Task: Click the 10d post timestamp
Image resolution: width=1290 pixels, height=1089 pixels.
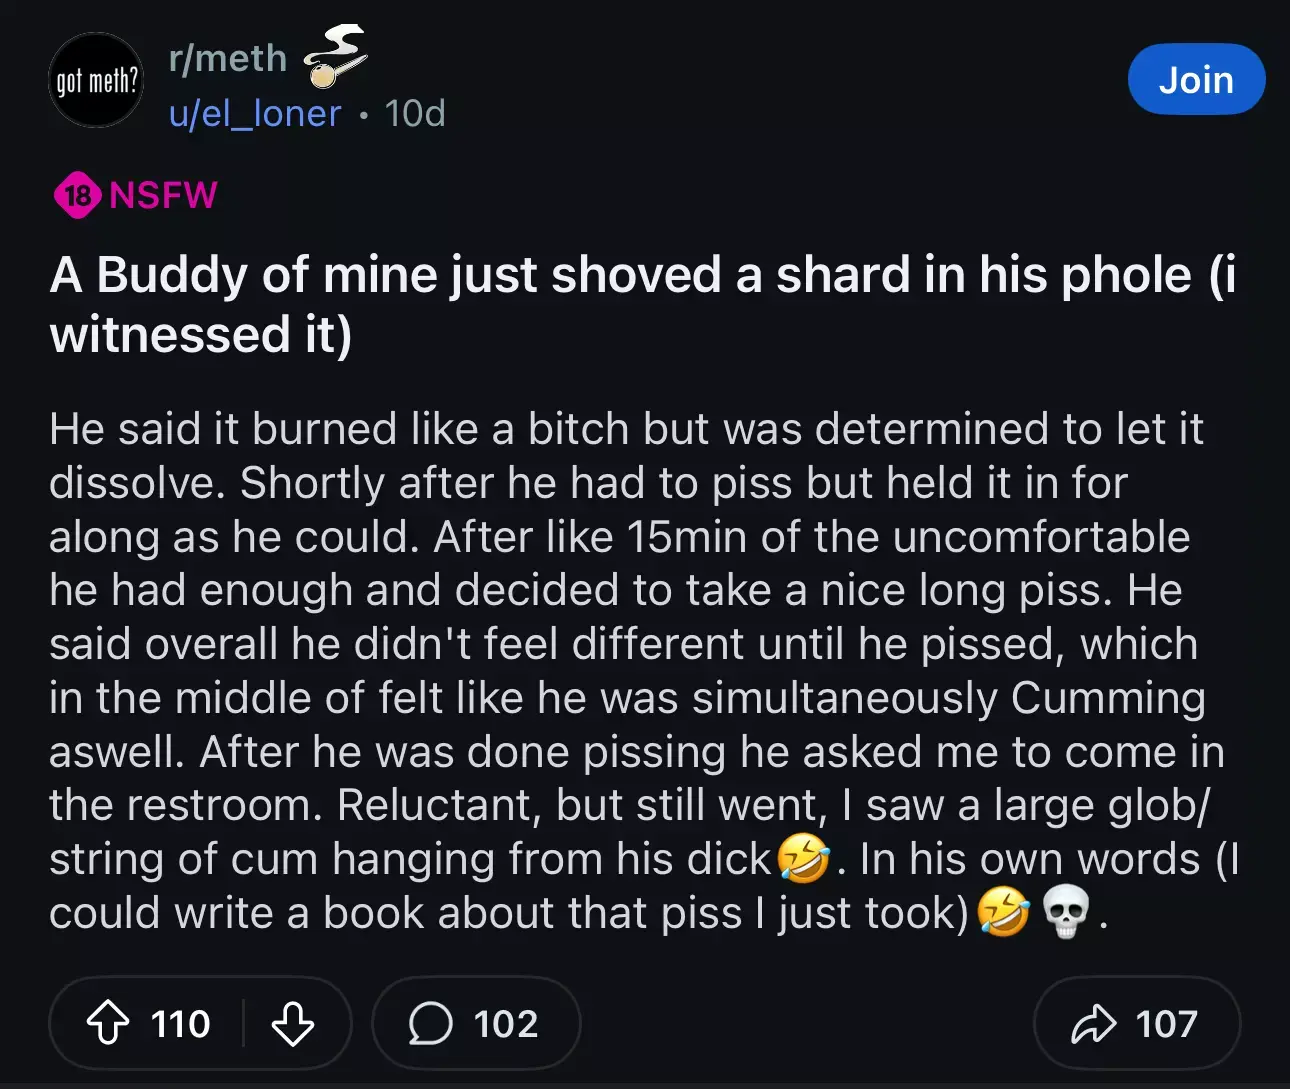Action: coord(415,114)
